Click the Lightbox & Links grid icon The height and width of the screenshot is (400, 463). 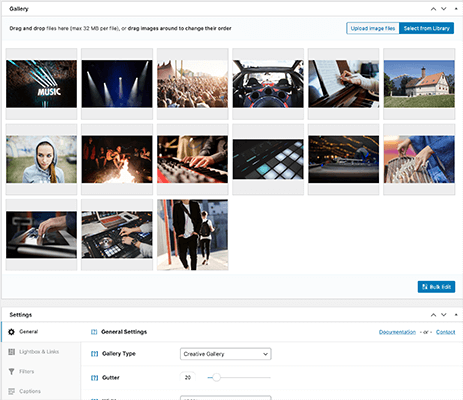tap(12, 352)
